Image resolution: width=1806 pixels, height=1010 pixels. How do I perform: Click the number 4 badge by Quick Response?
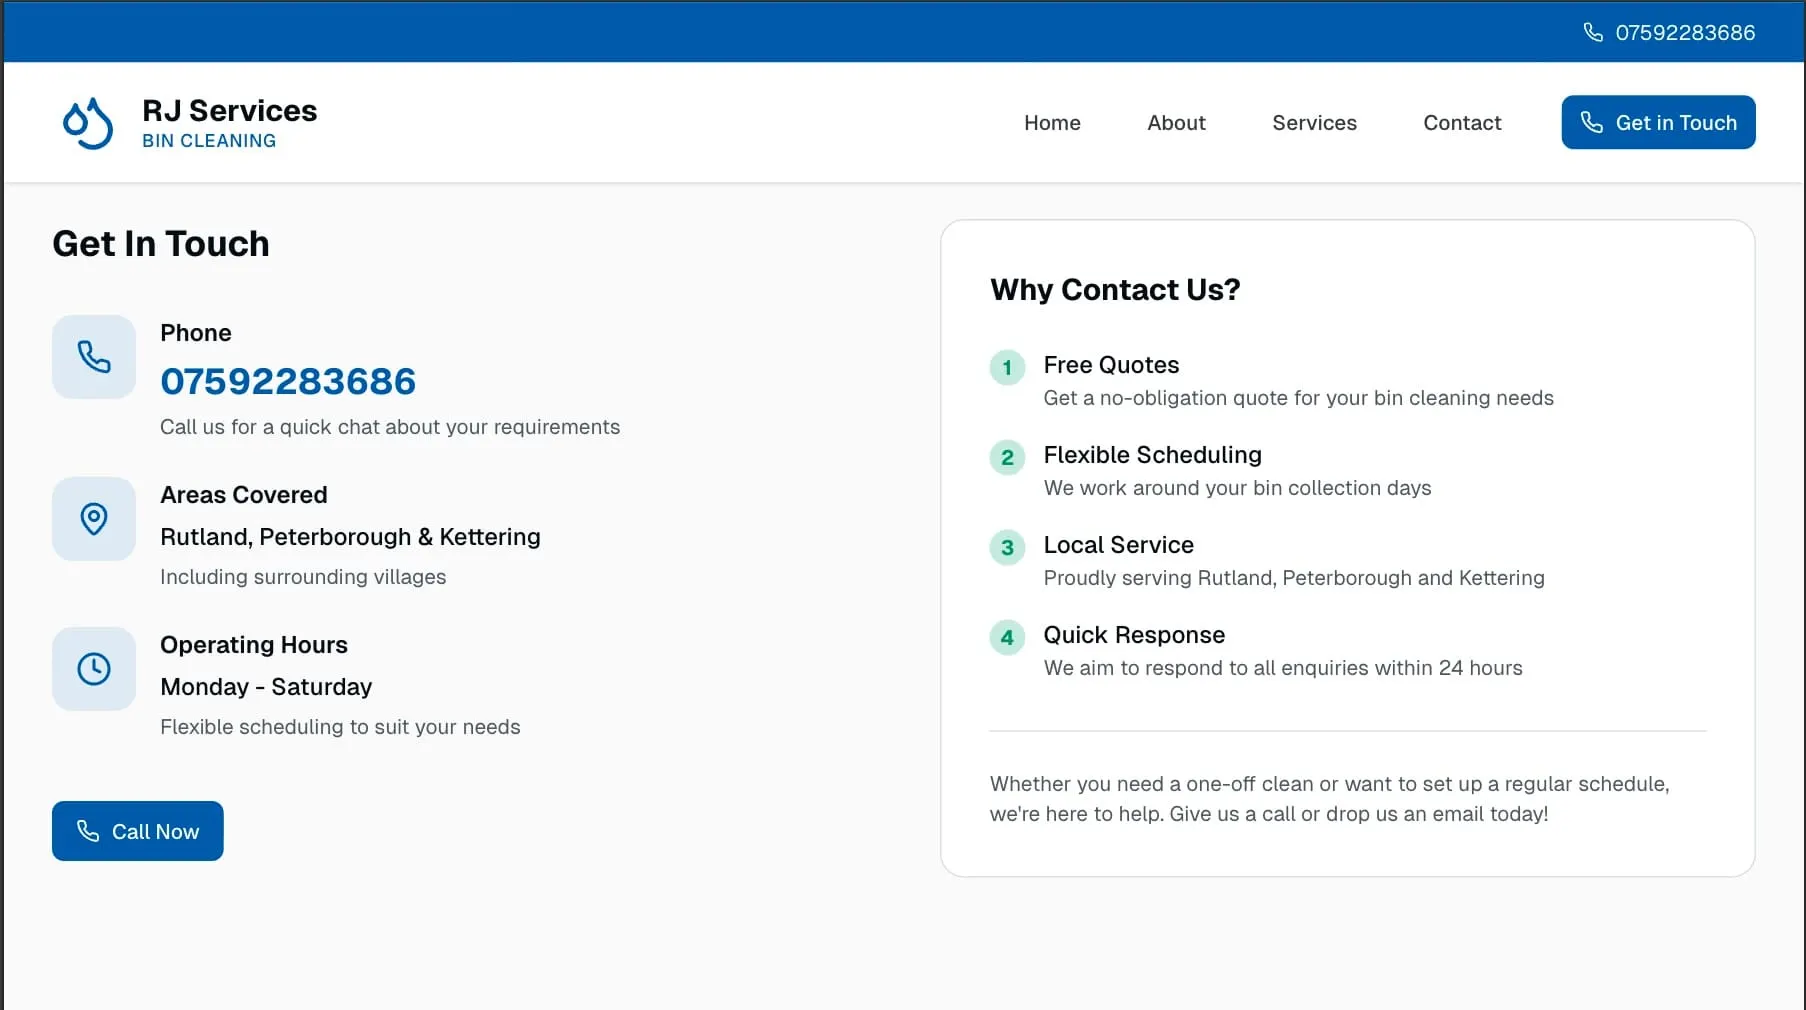click(1007, 637)
